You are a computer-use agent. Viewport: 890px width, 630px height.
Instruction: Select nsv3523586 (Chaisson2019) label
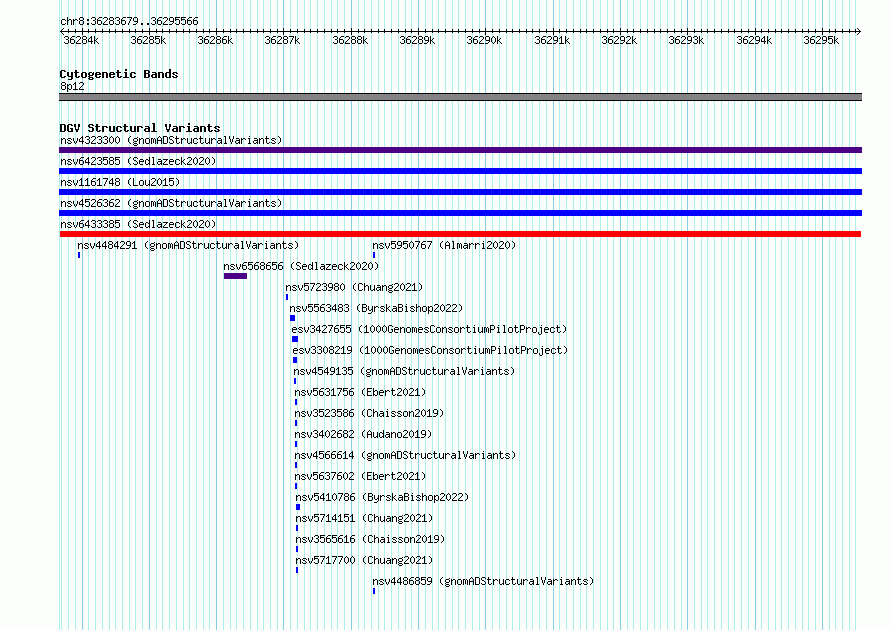click(369, 413)
